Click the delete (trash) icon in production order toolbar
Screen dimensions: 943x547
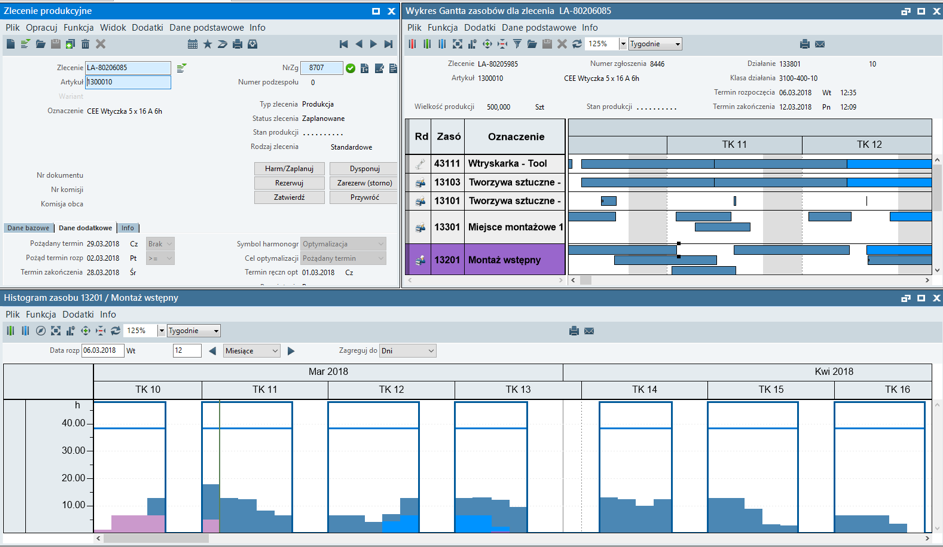[85, 44]
